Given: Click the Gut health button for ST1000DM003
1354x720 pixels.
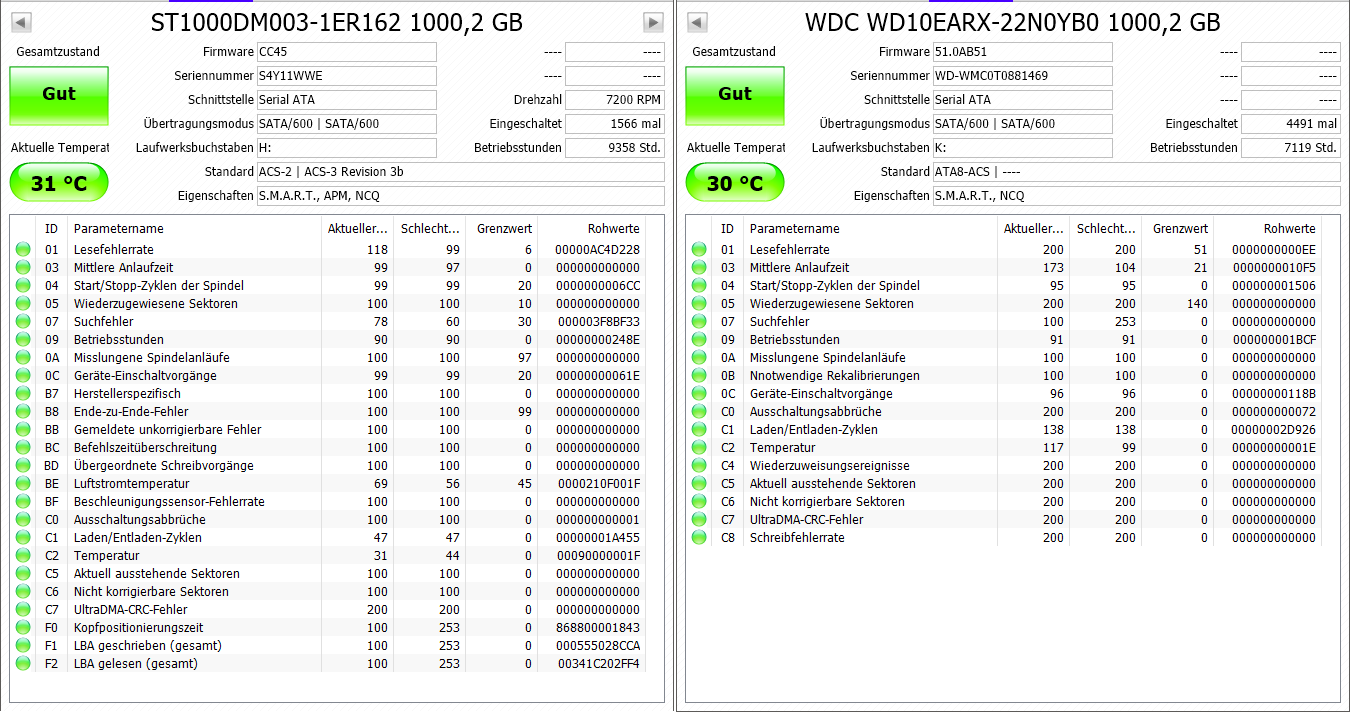Looking at the screenshot, I should point(59,95).
